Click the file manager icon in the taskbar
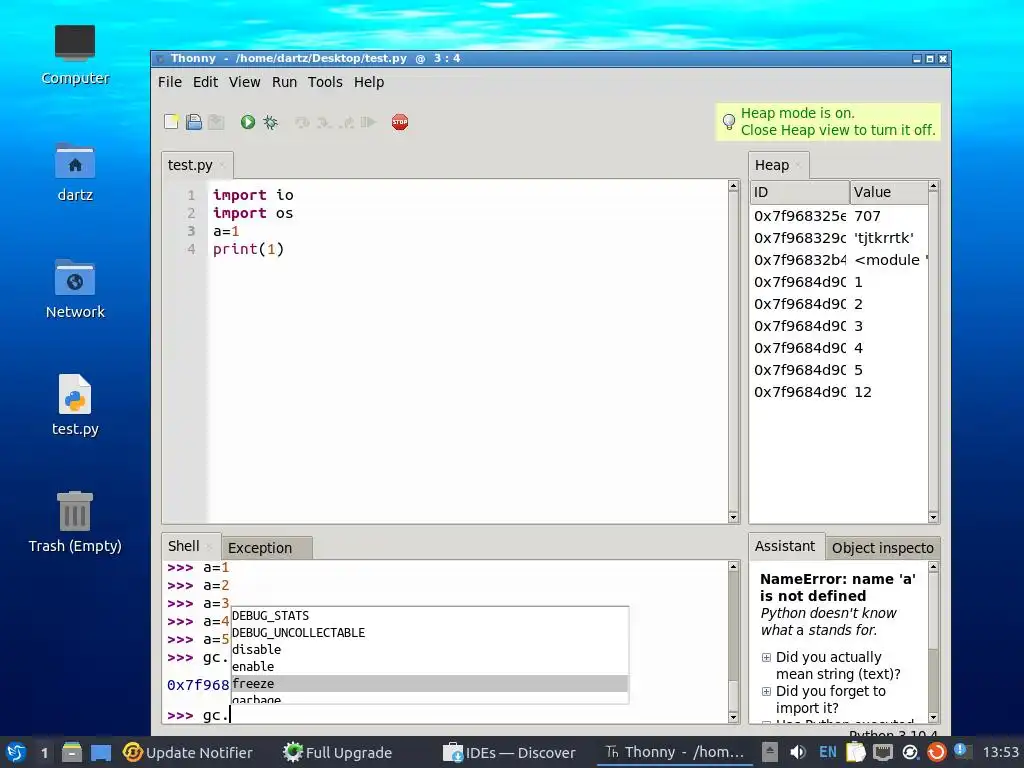The image size is (1024, 768). coord(72,752)
